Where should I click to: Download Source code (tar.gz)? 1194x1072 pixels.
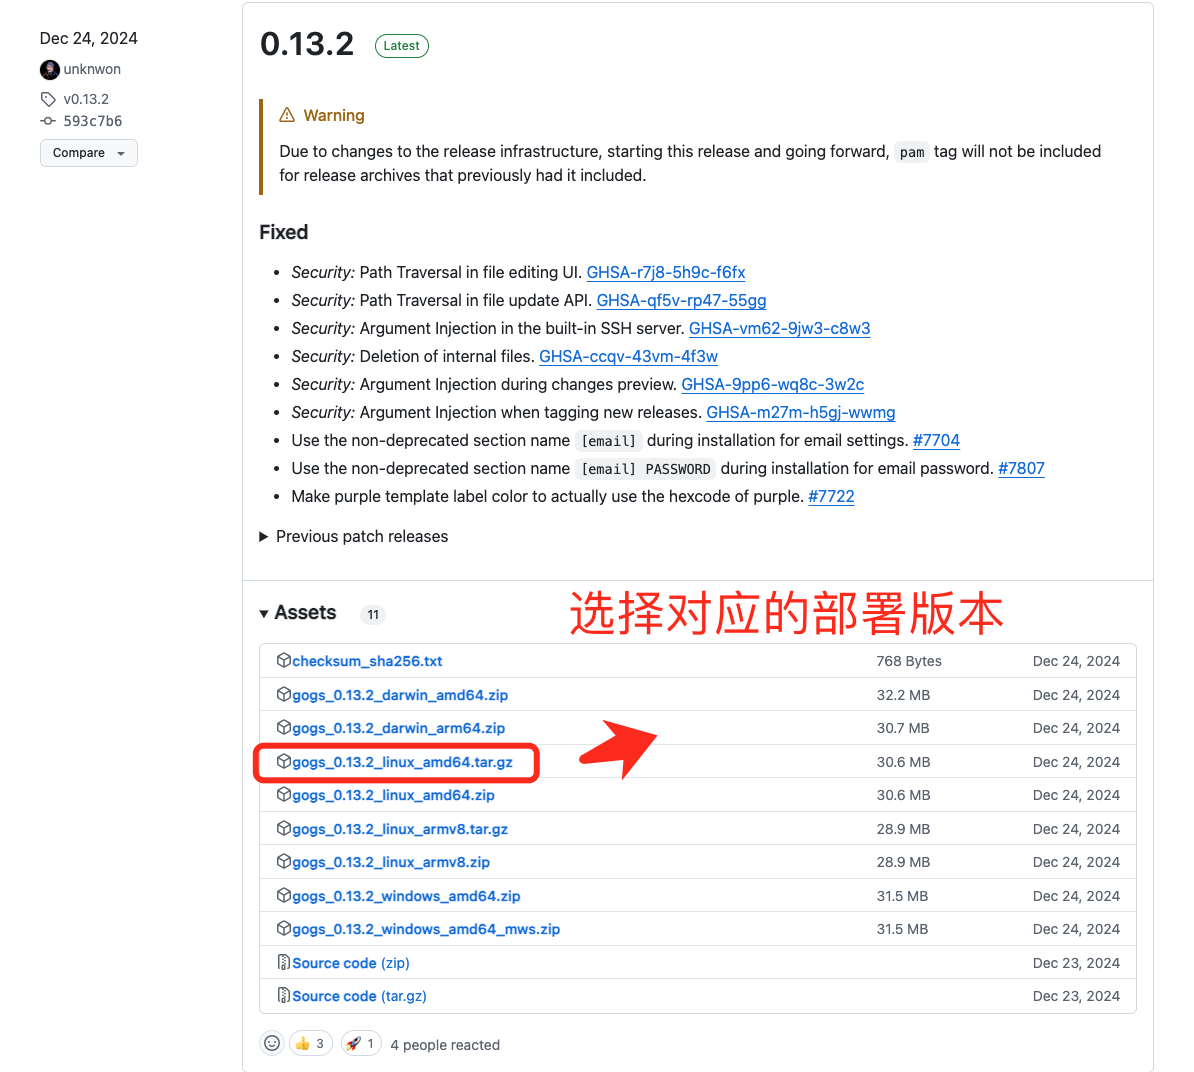(x=359, y=996)
